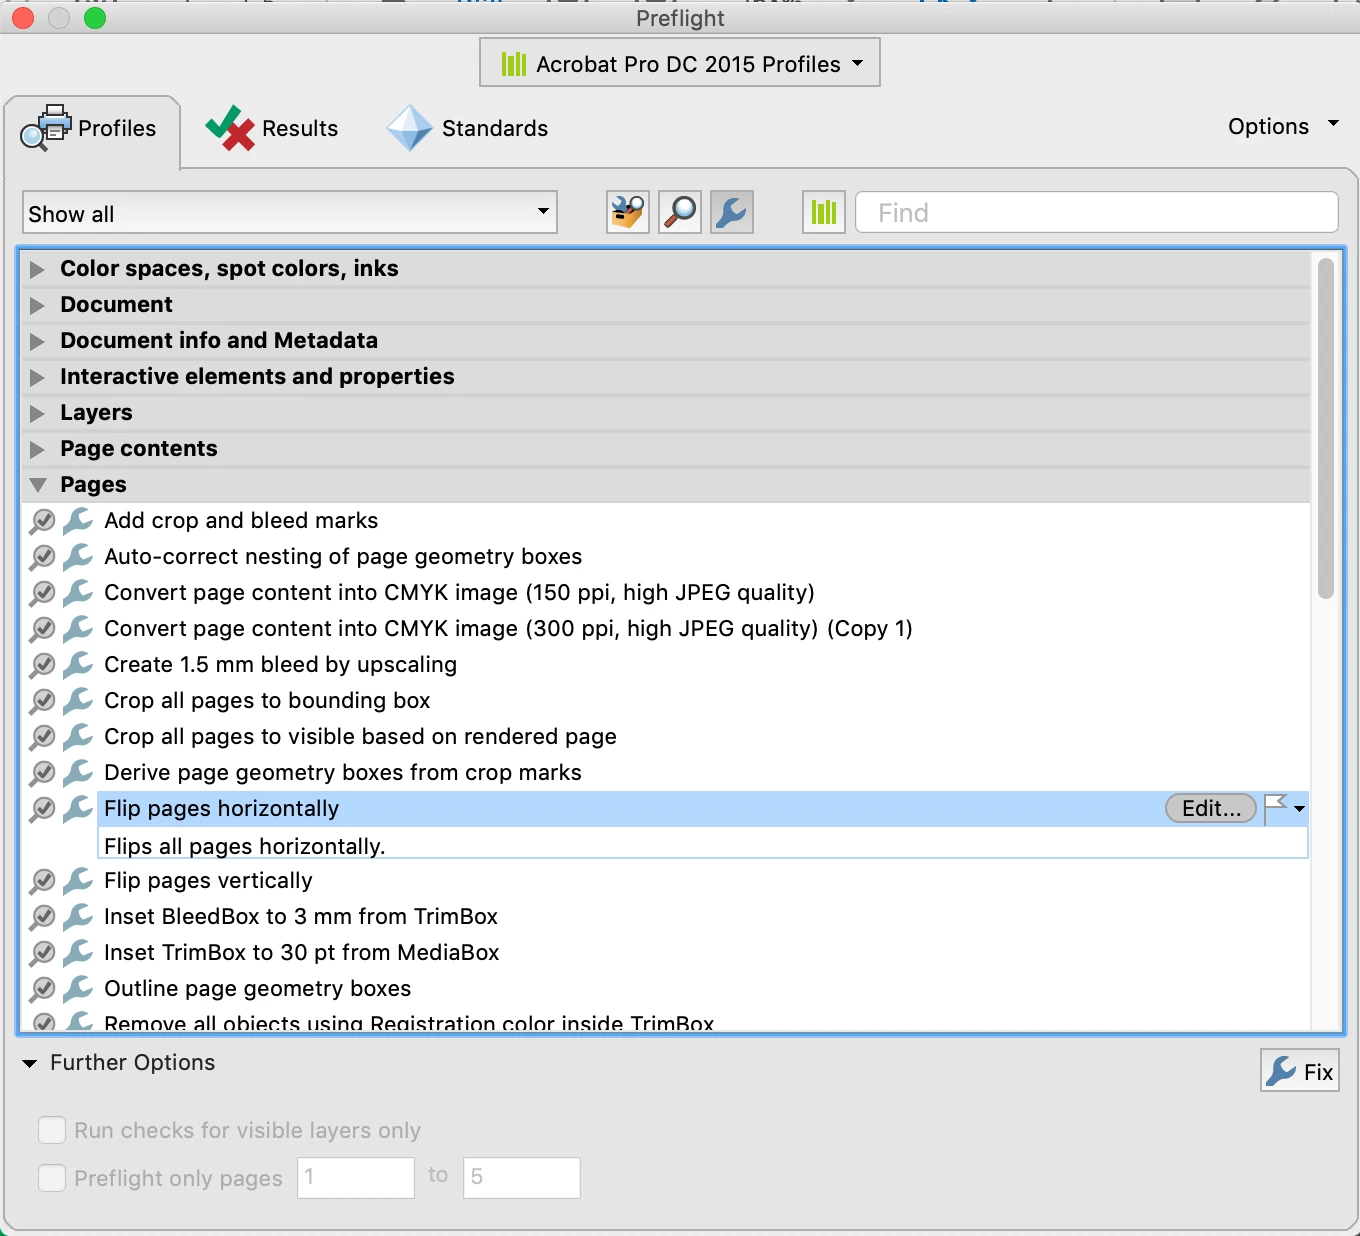
Task: Select Convert page content CMYK 300 ppi (Copy 1)
Action: (508, 628)
